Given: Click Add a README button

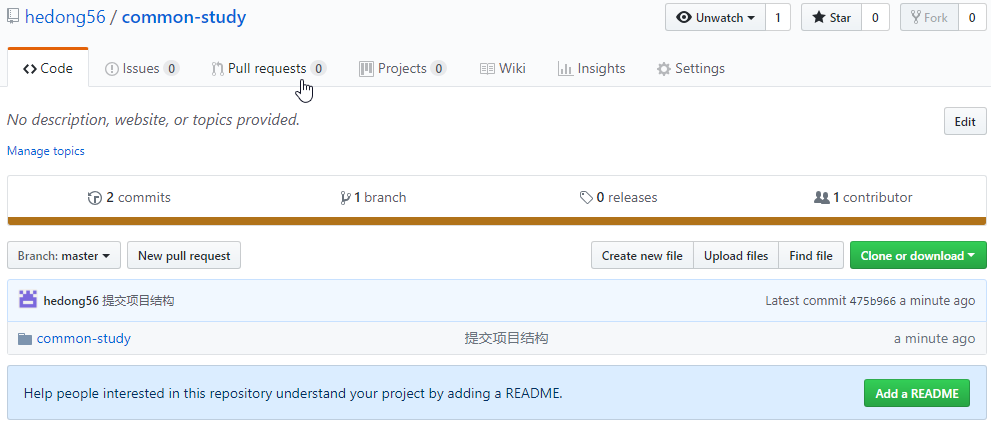Looking at the screenshot, I should click(x=916, y=393).
